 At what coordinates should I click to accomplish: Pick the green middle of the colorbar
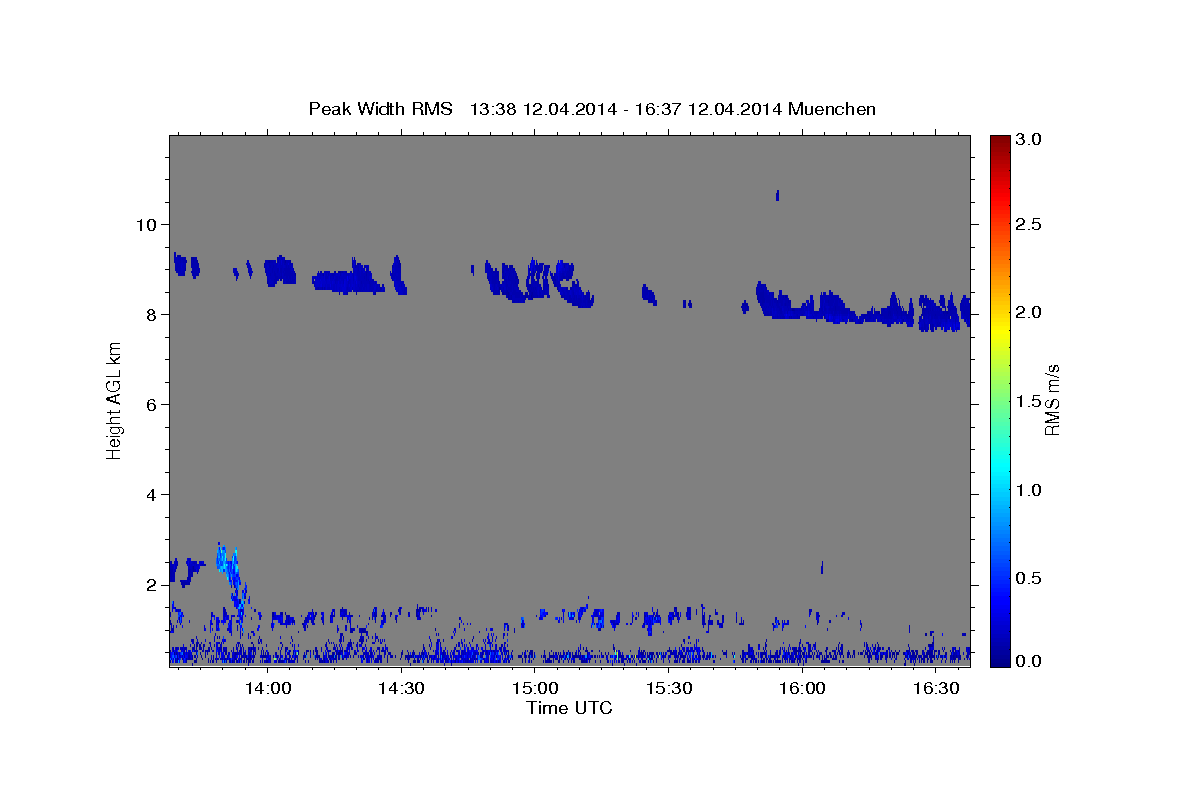(999, 401)
